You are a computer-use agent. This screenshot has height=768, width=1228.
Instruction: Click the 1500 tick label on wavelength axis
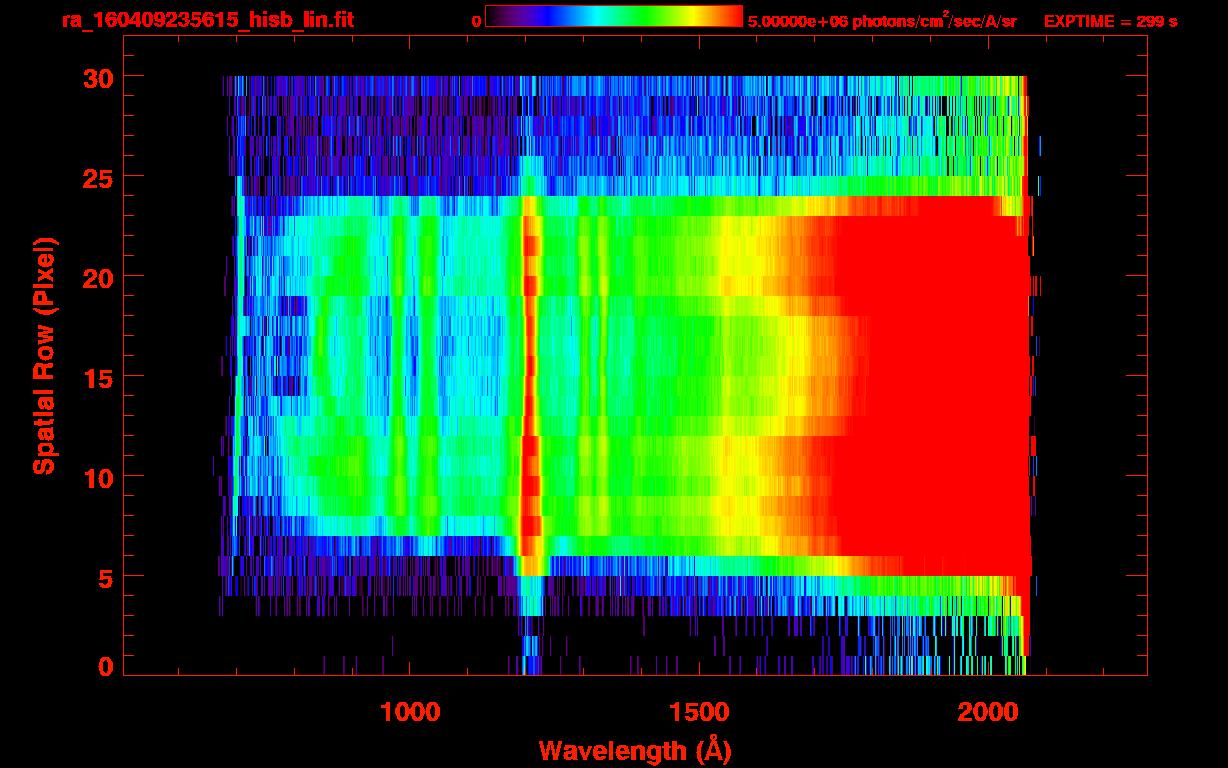(699, 712)
